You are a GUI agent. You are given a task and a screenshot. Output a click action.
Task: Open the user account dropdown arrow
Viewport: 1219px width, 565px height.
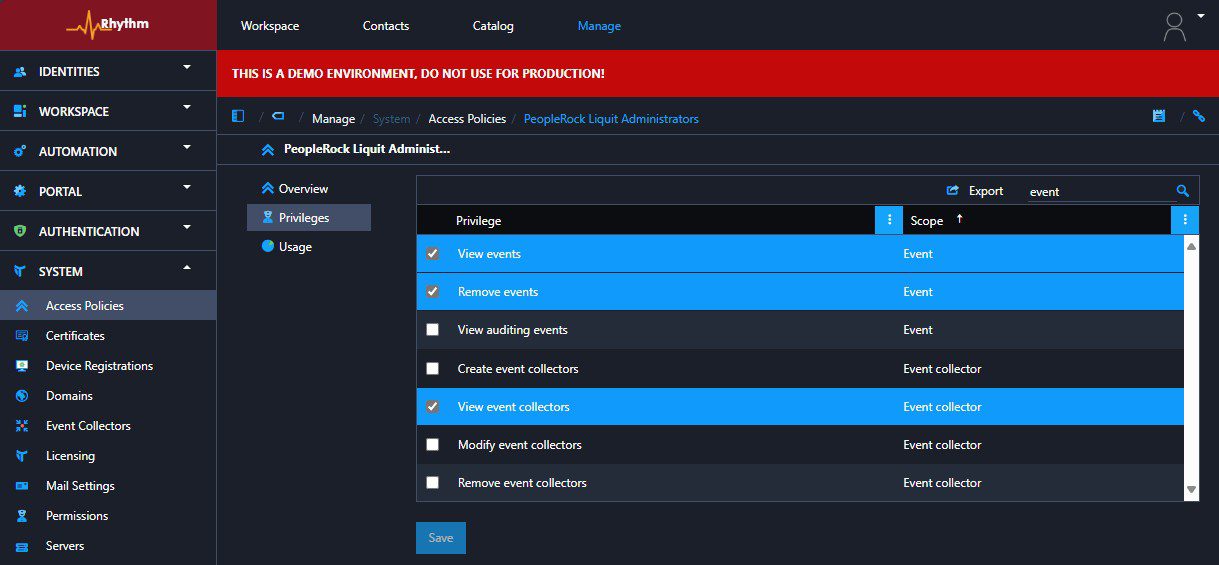[x=1200, y=16]
